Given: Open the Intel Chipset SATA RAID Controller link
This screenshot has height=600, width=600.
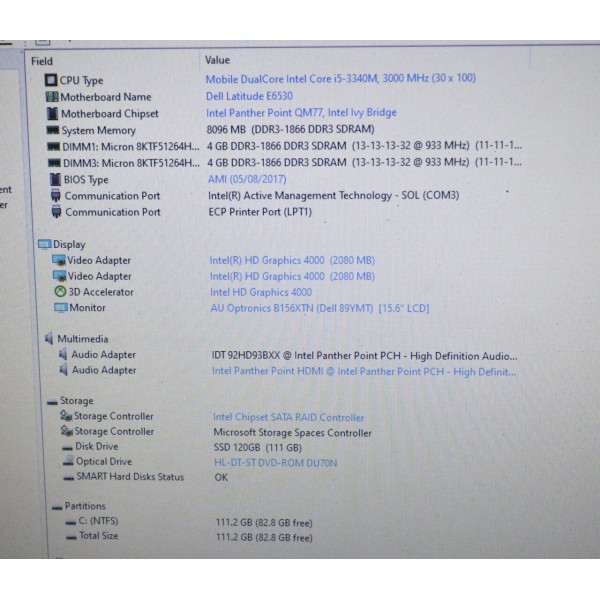Looking at the screenshot, I should [x=289, y=417].
